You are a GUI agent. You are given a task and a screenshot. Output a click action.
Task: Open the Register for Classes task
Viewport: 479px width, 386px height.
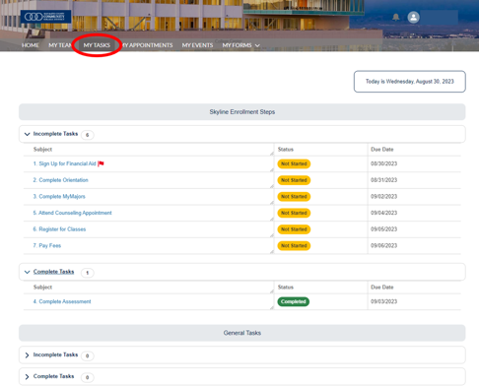click(x=59, y=229)
